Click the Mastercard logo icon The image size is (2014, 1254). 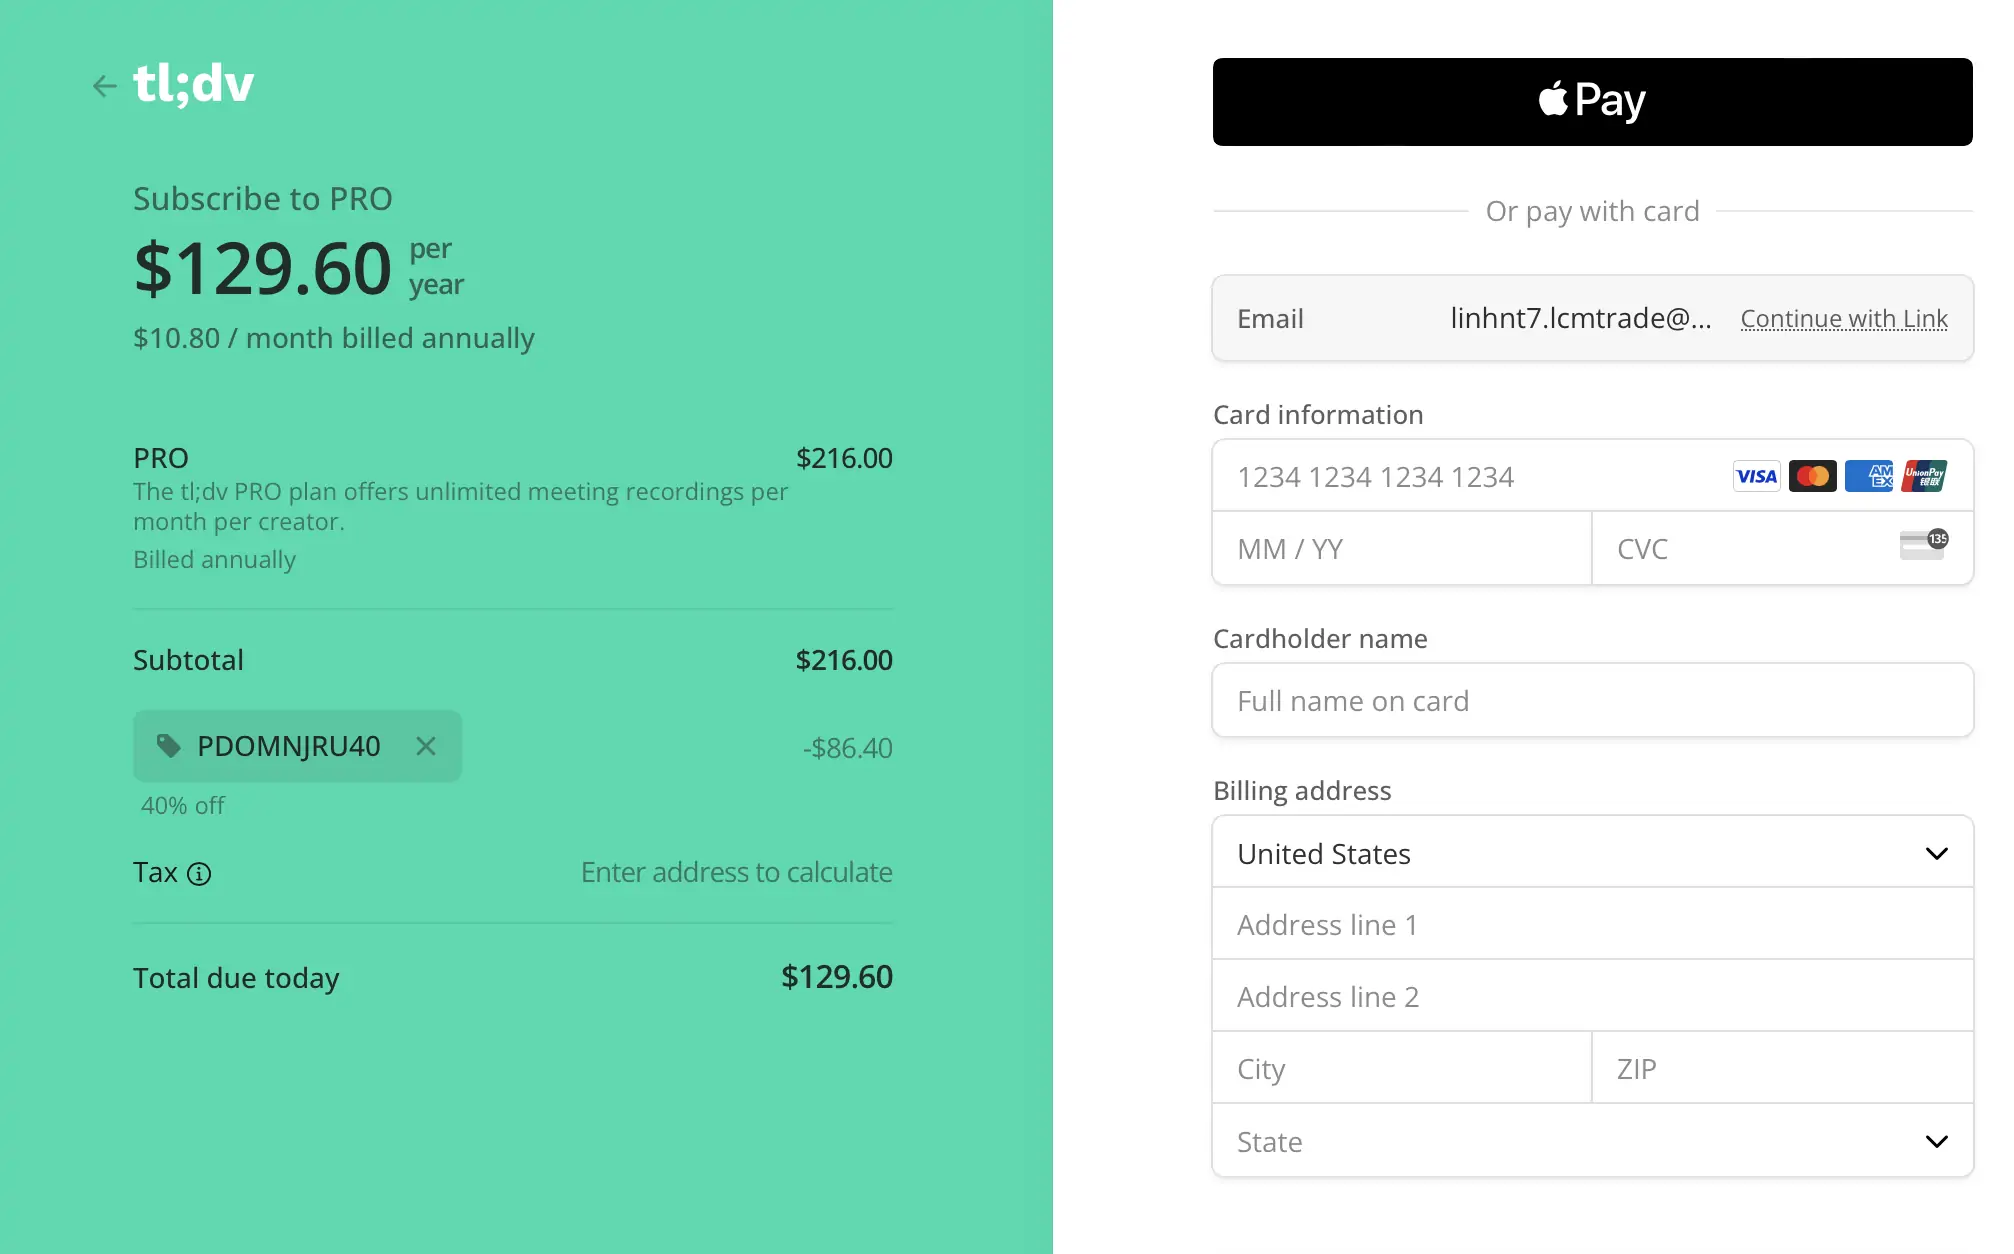tap(1812, 476)
